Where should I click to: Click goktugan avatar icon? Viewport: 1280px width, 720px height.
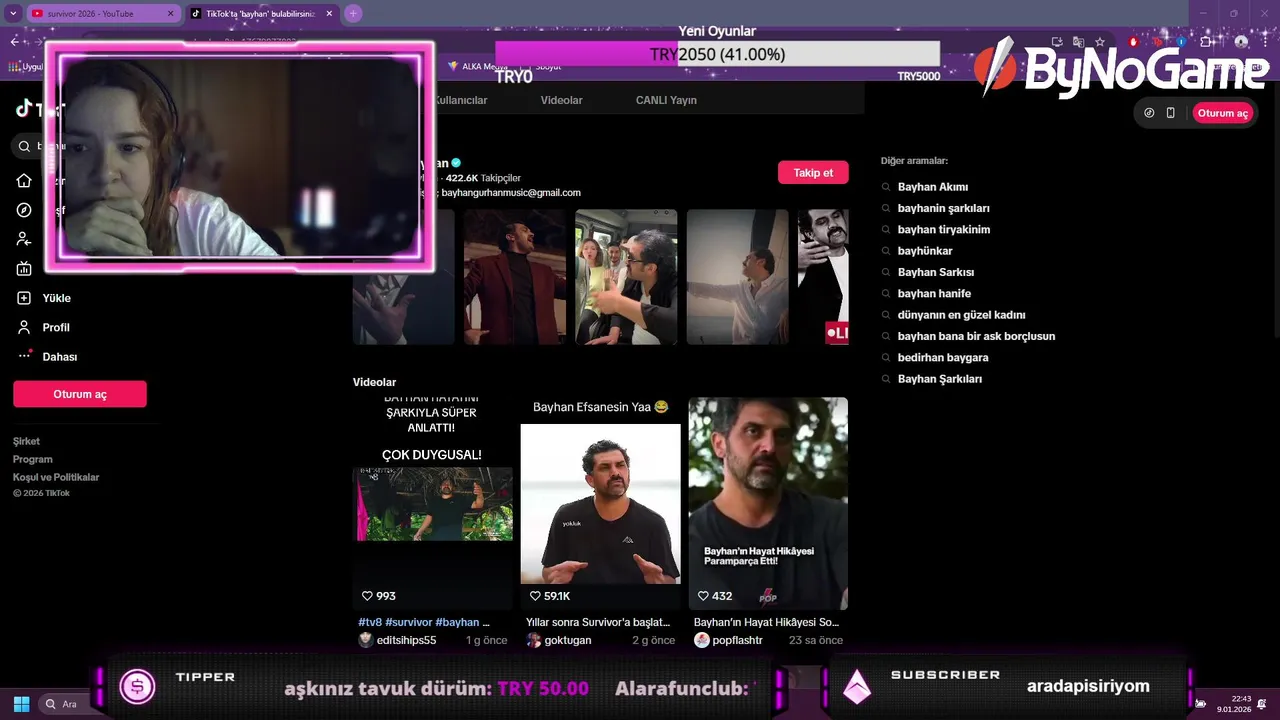tap(534, 640)
